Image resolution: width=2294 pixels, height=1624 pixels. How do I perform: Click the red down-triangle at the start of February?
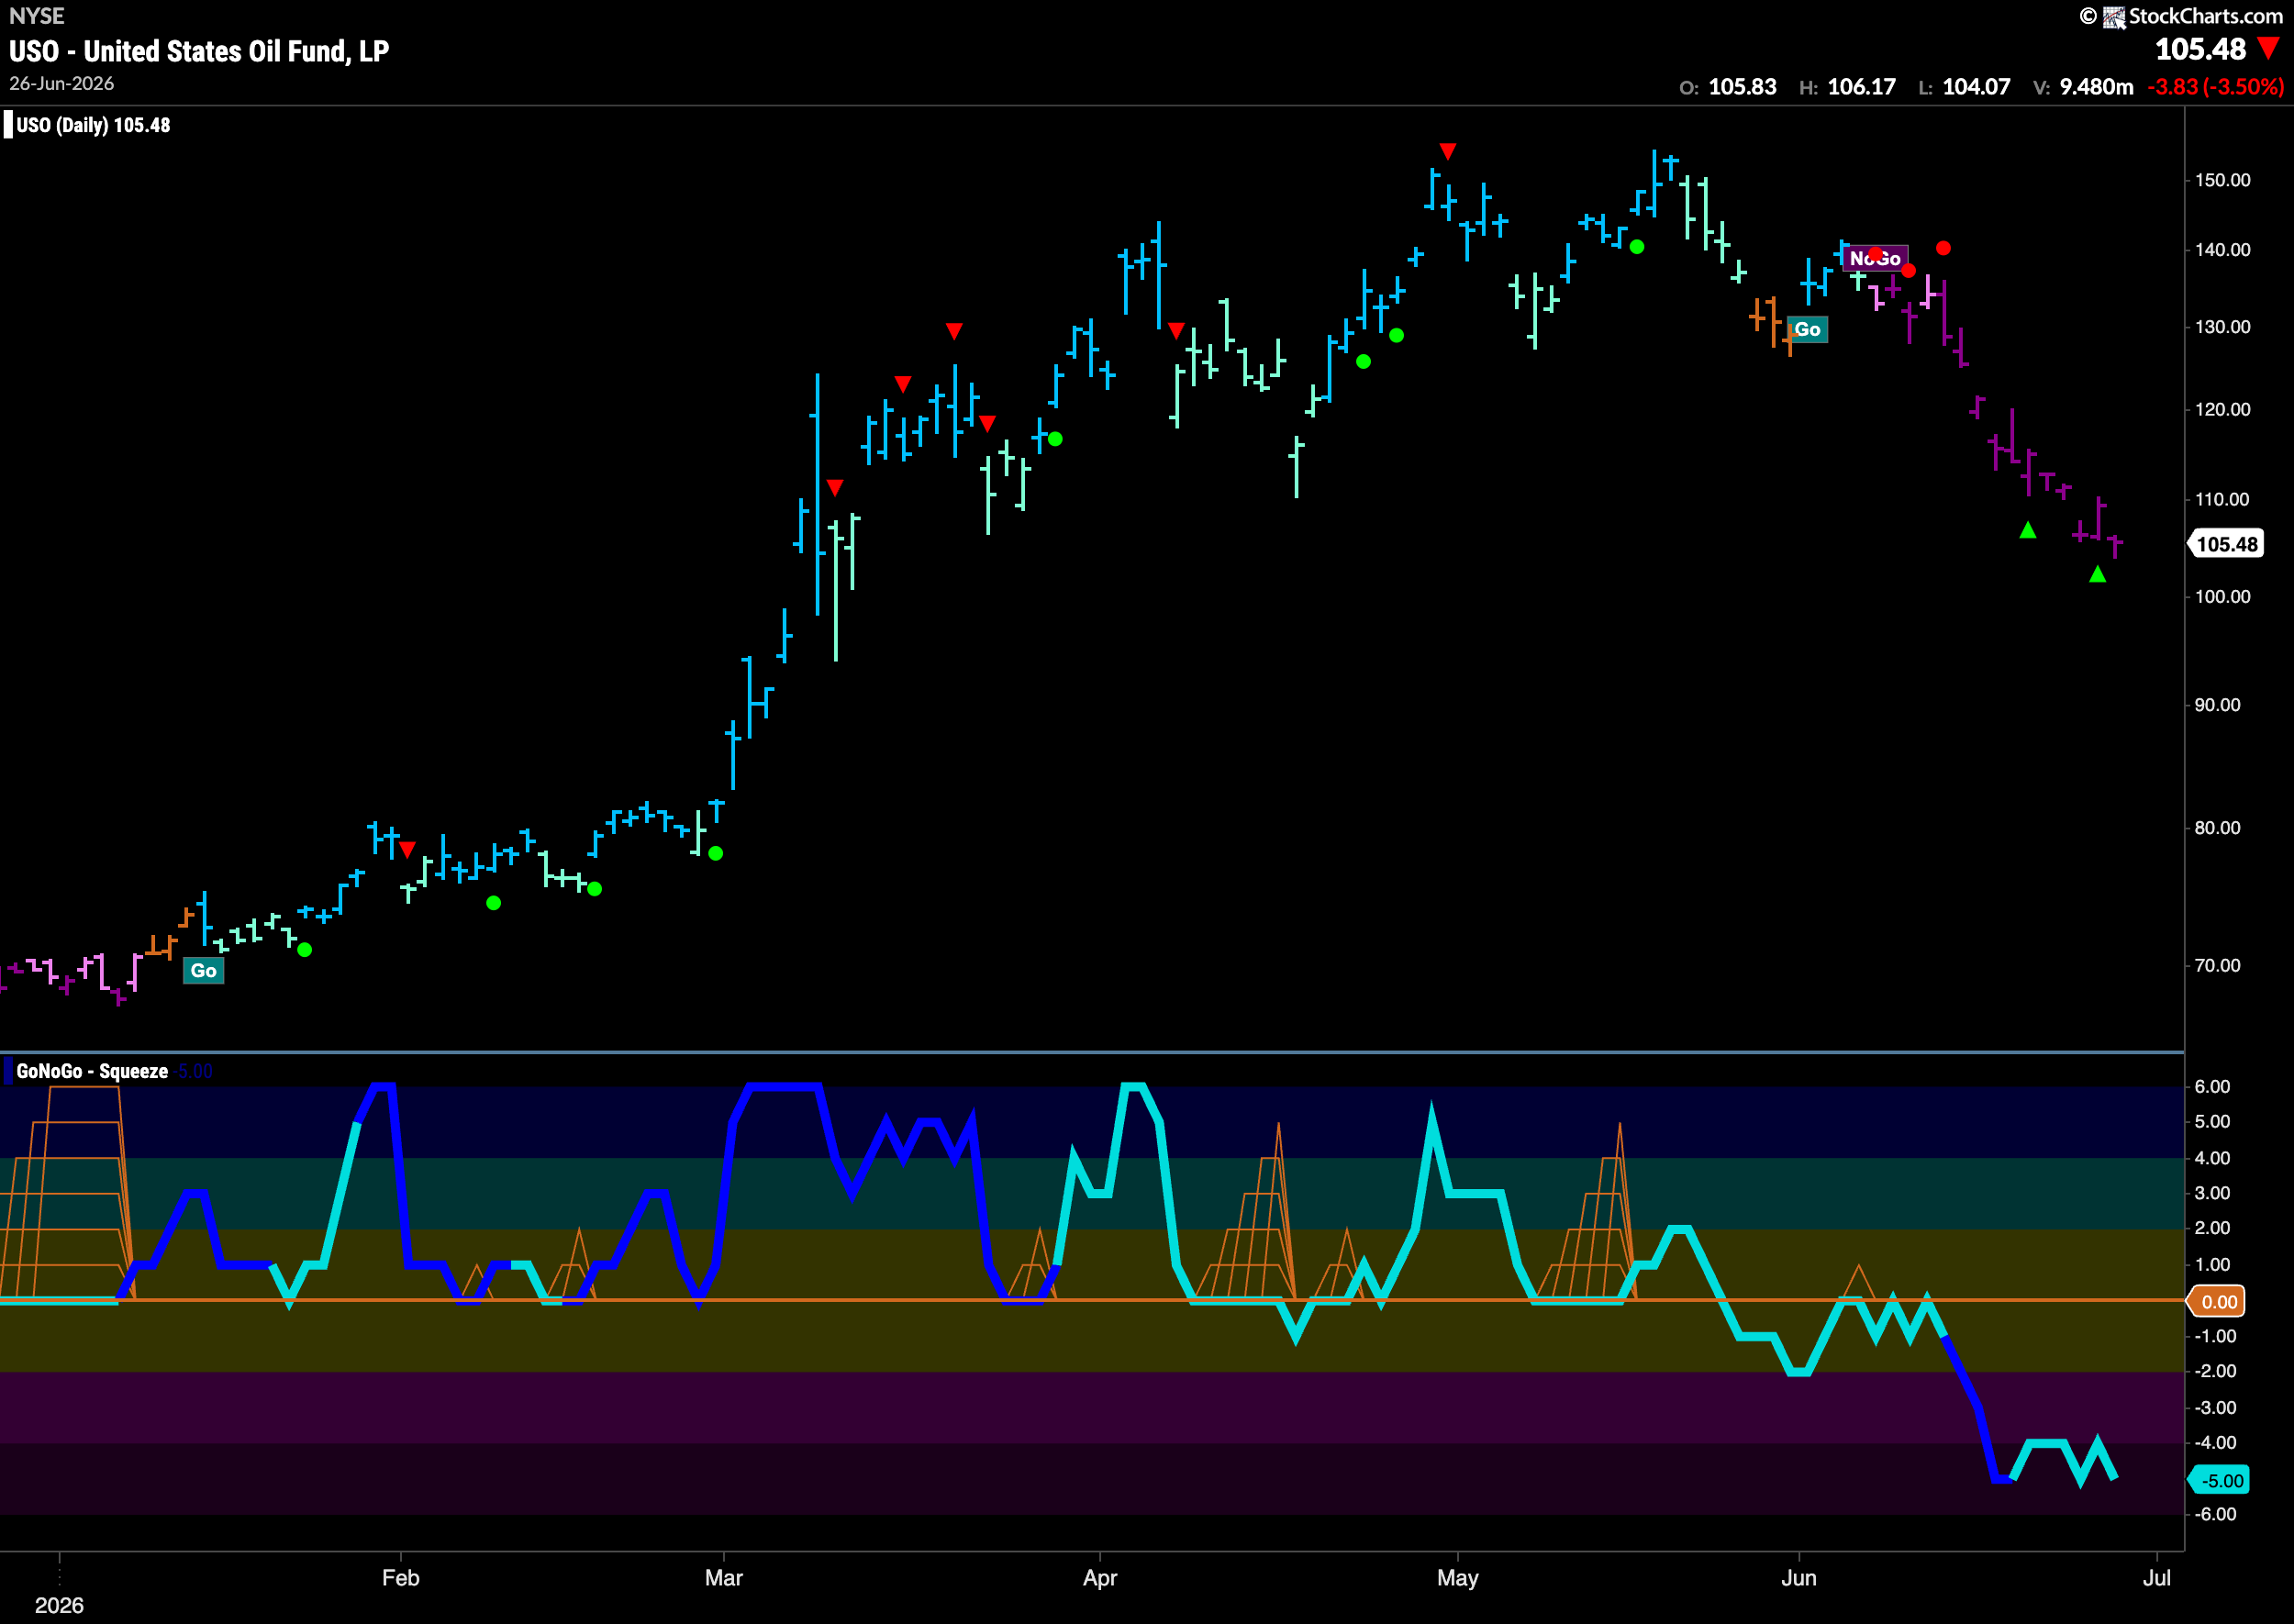coord(407,849)
